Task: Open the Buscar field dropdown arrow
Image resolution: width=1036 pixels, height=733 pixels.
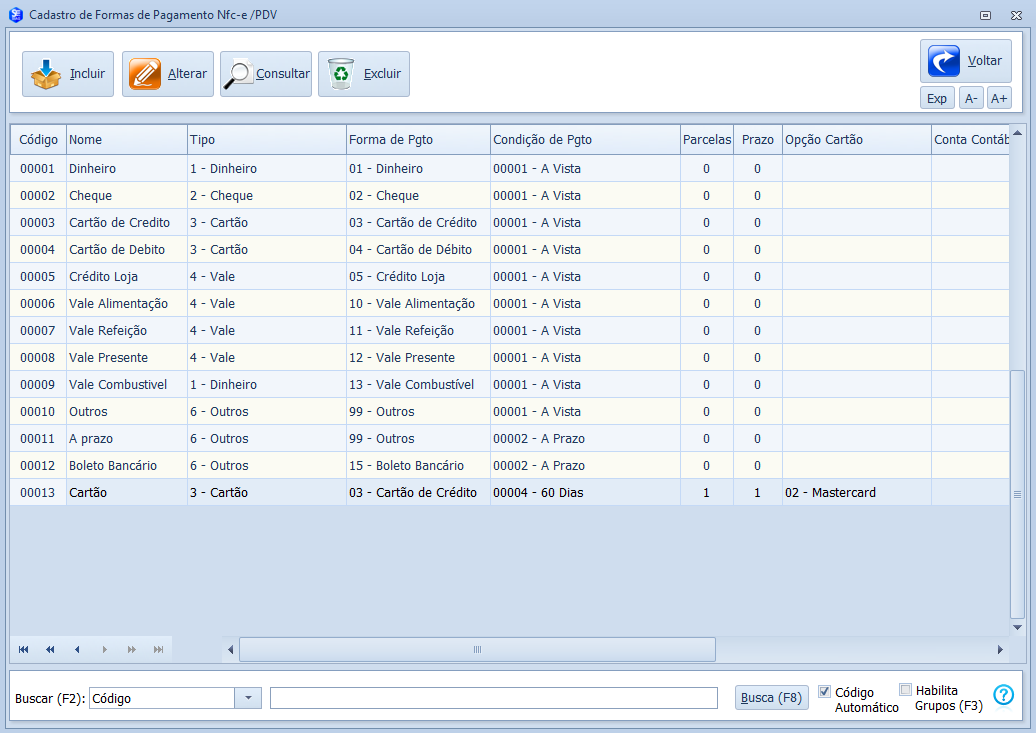Action: click(248, 698)
